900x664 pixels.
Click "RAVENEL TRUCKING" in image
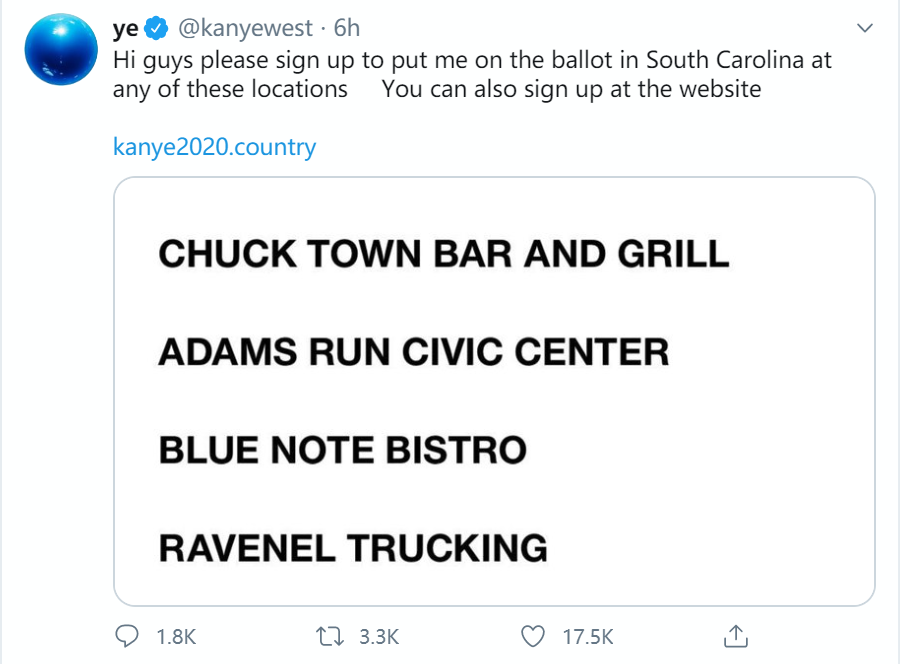(x=353, y=548)
